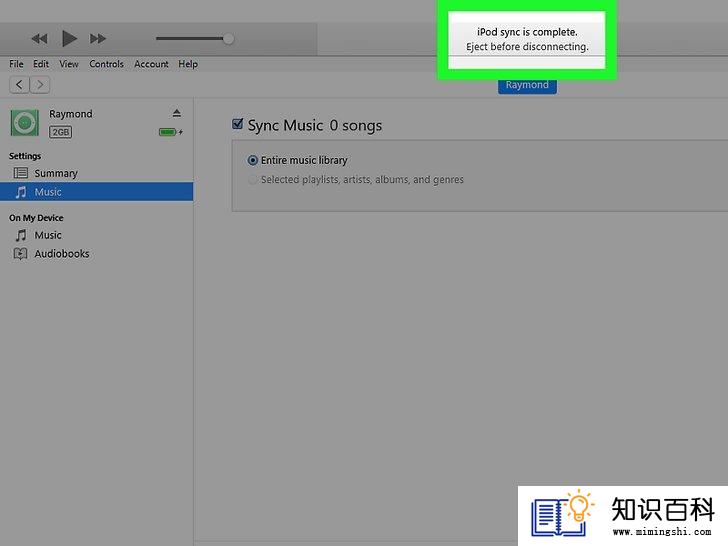Open Audiobooks under On My Device

tap(97, 254)
